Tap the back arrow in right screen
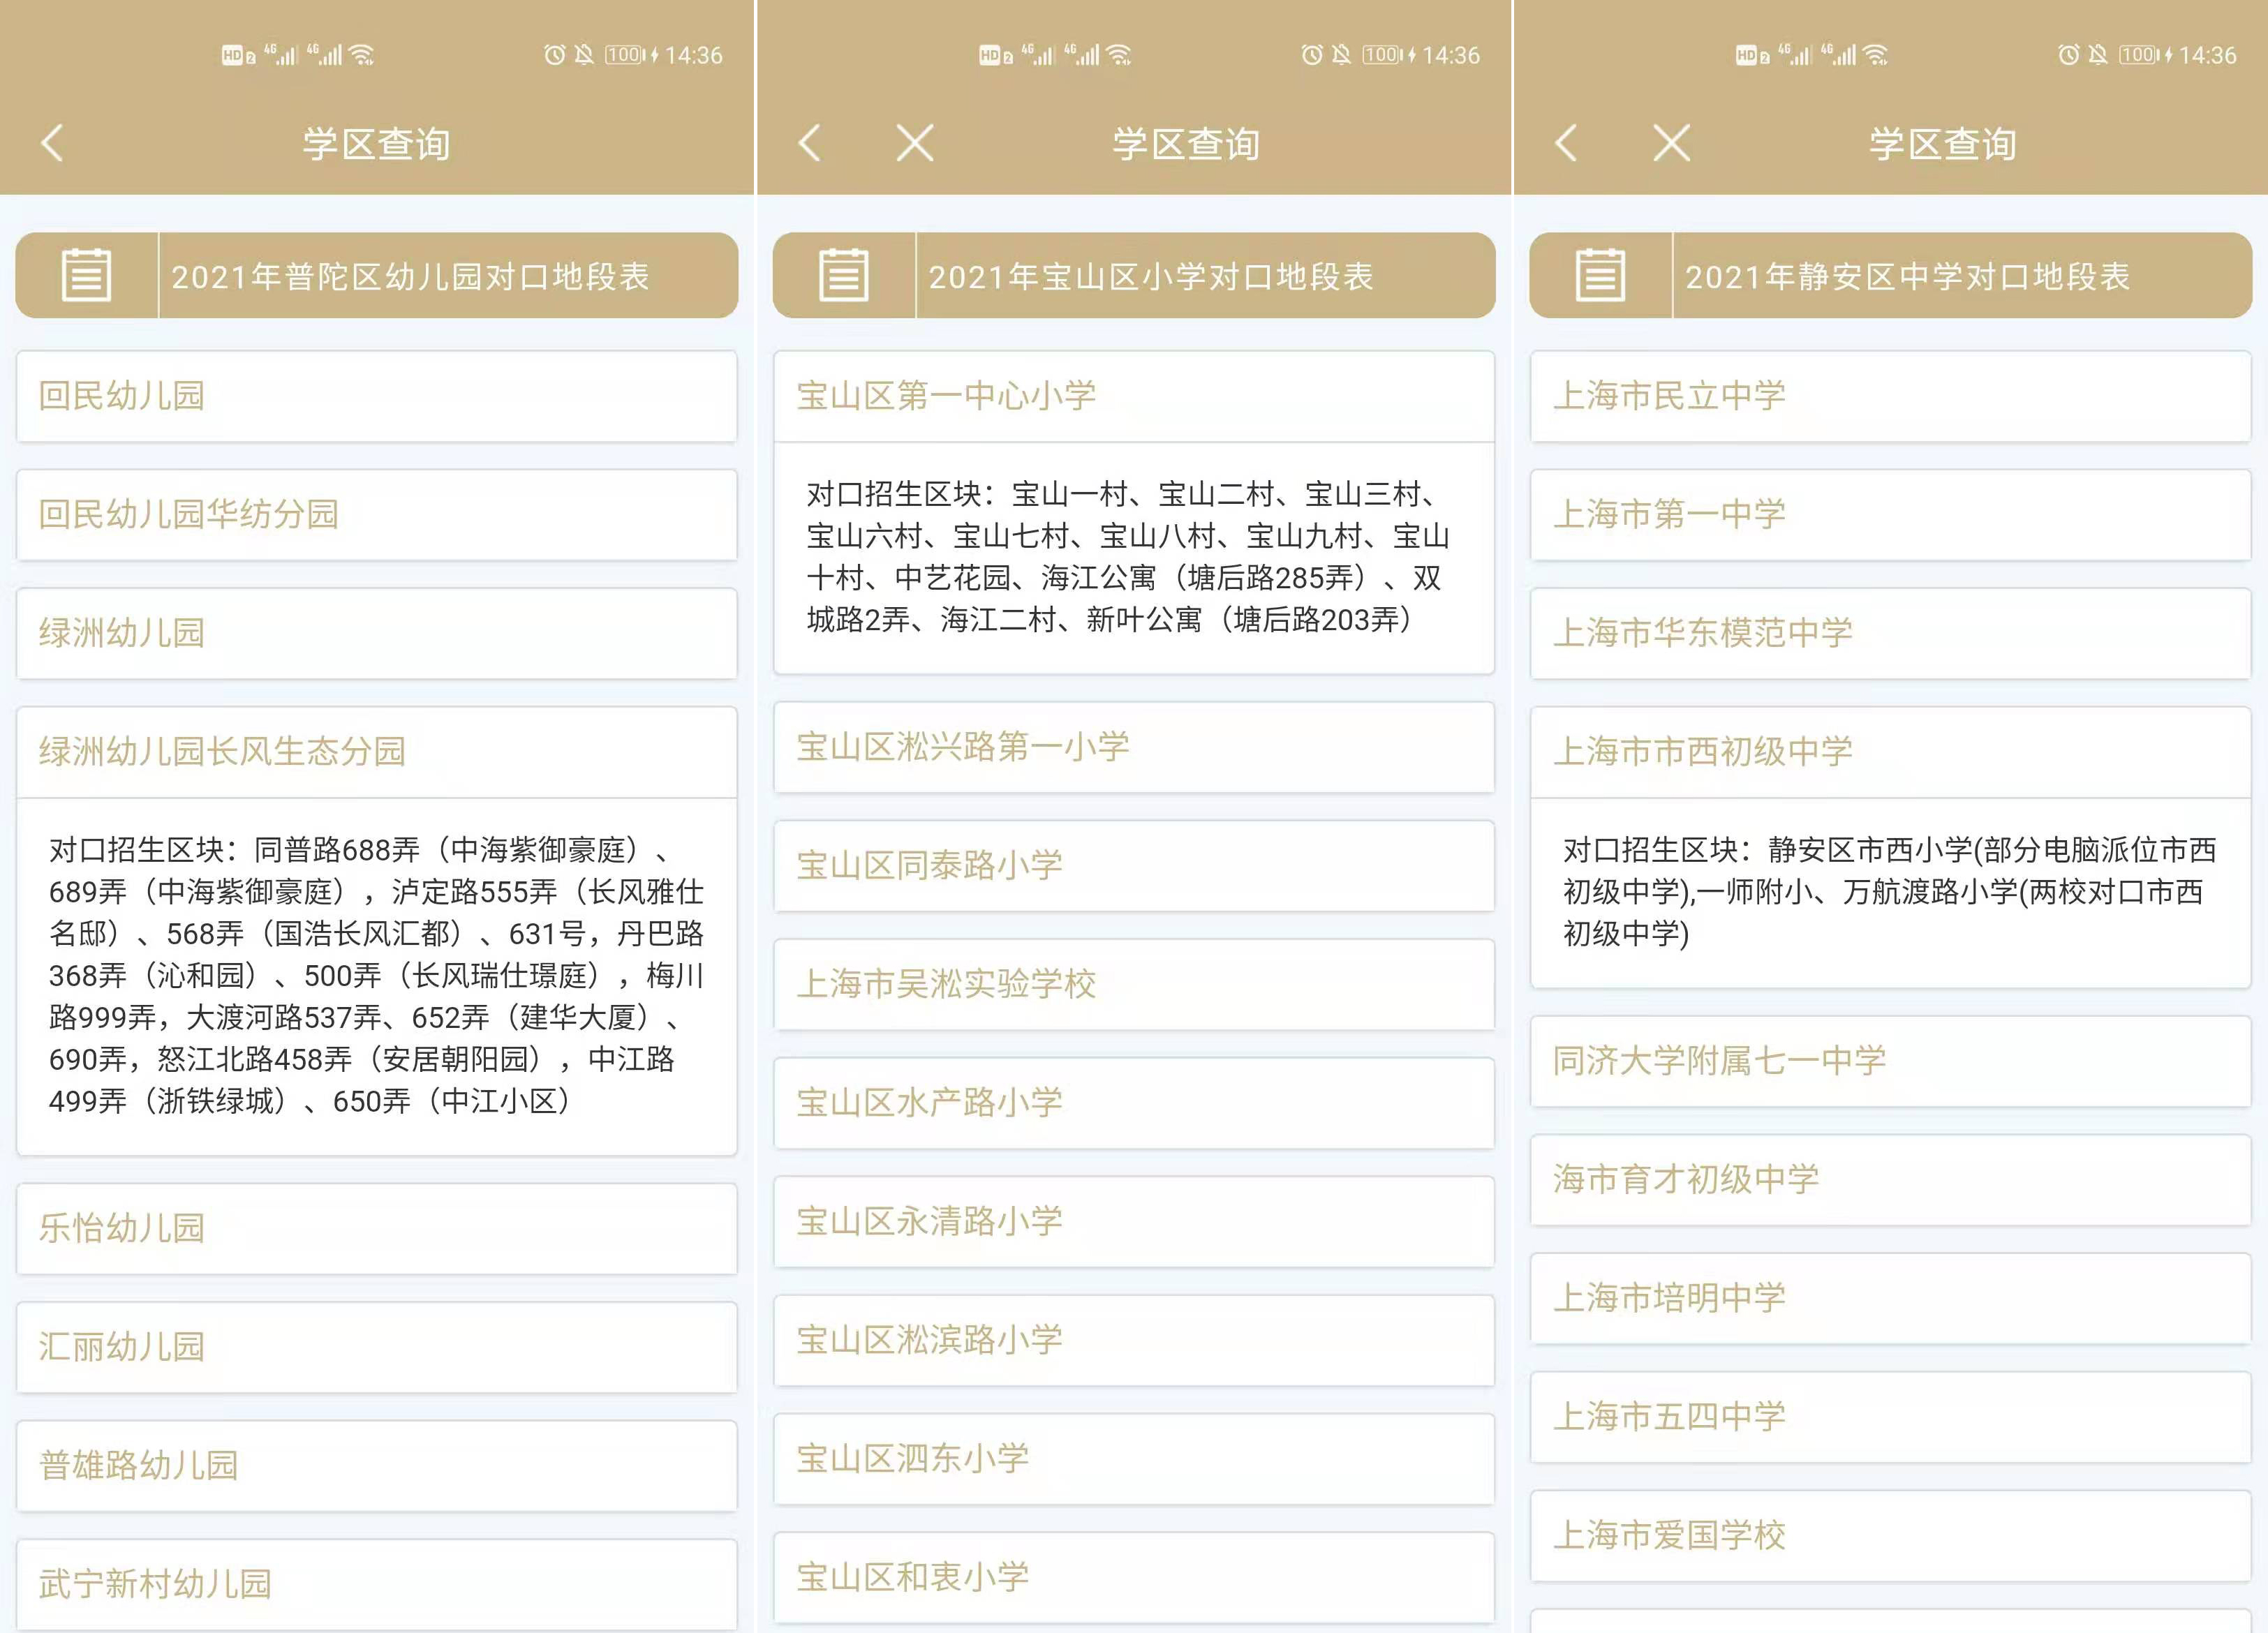Screen dimensions: 2268x1633 coord(1567,143)
